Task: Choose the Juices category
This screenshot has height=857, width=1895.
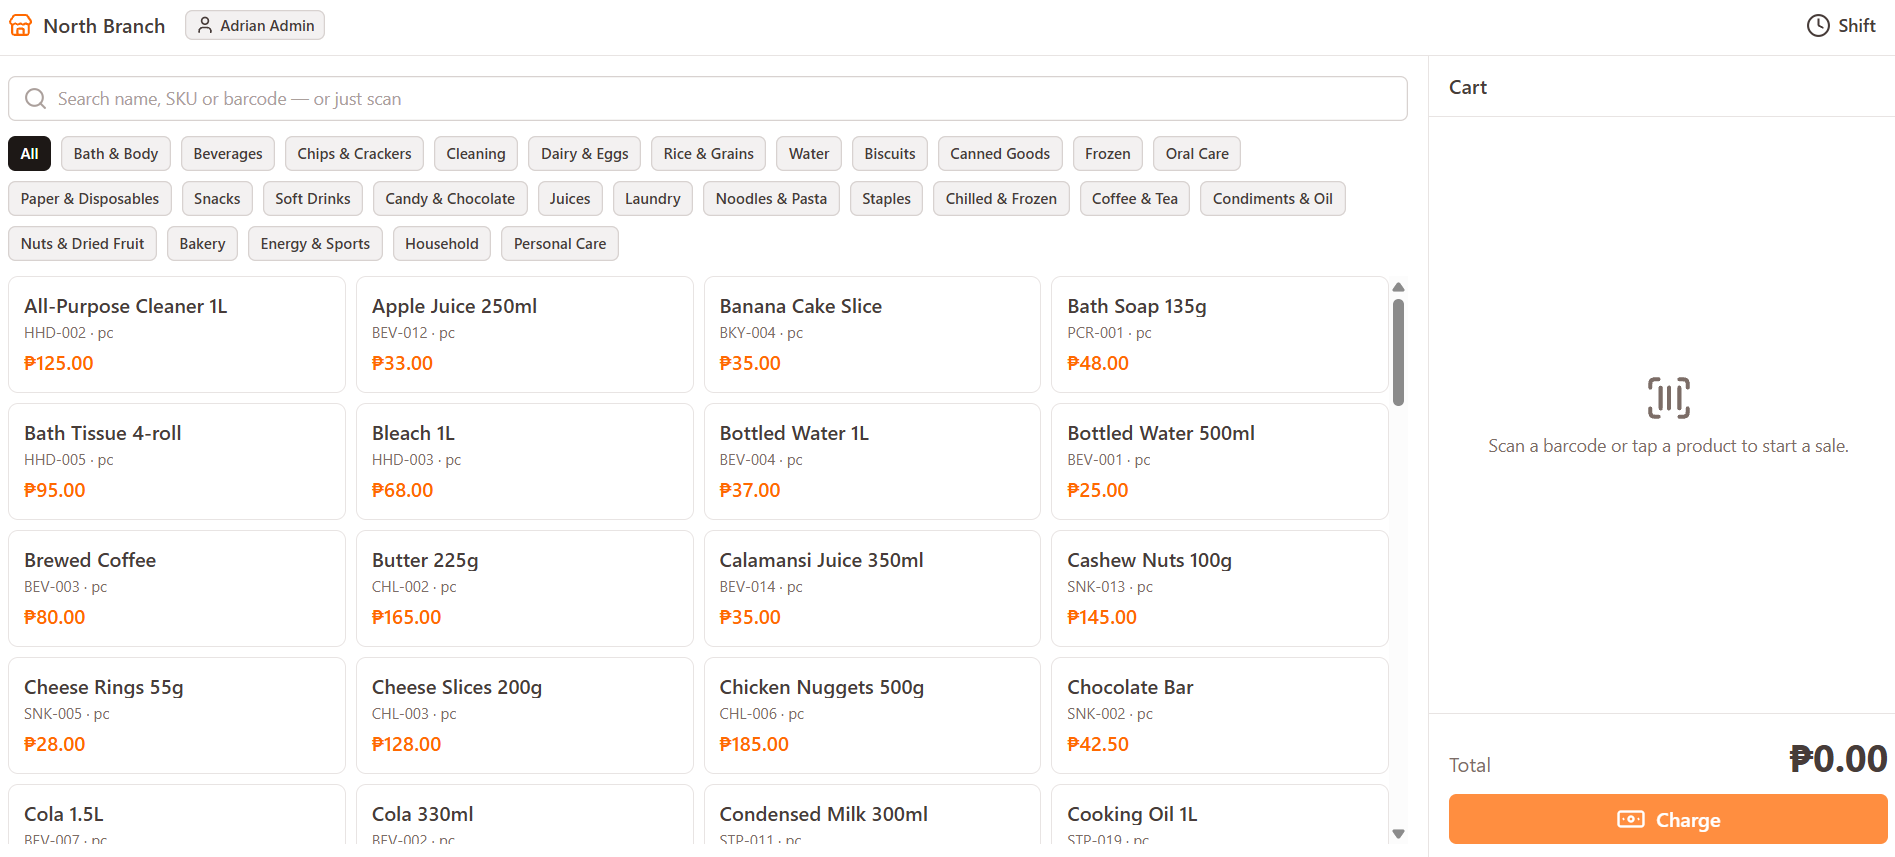Action: tap(570, 199)
